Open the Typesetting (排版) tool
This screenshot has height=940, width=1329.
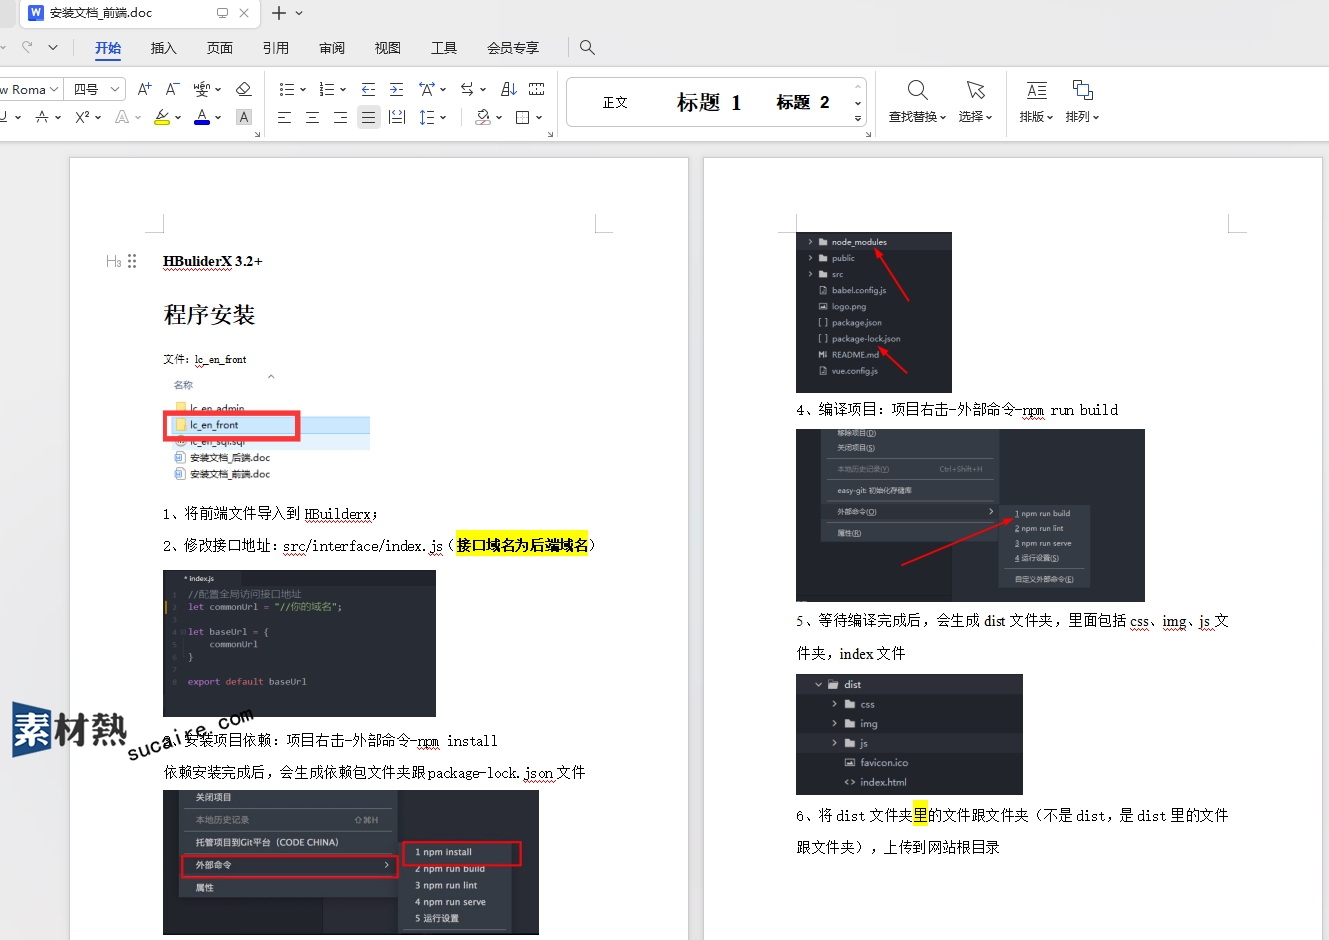1036,102
